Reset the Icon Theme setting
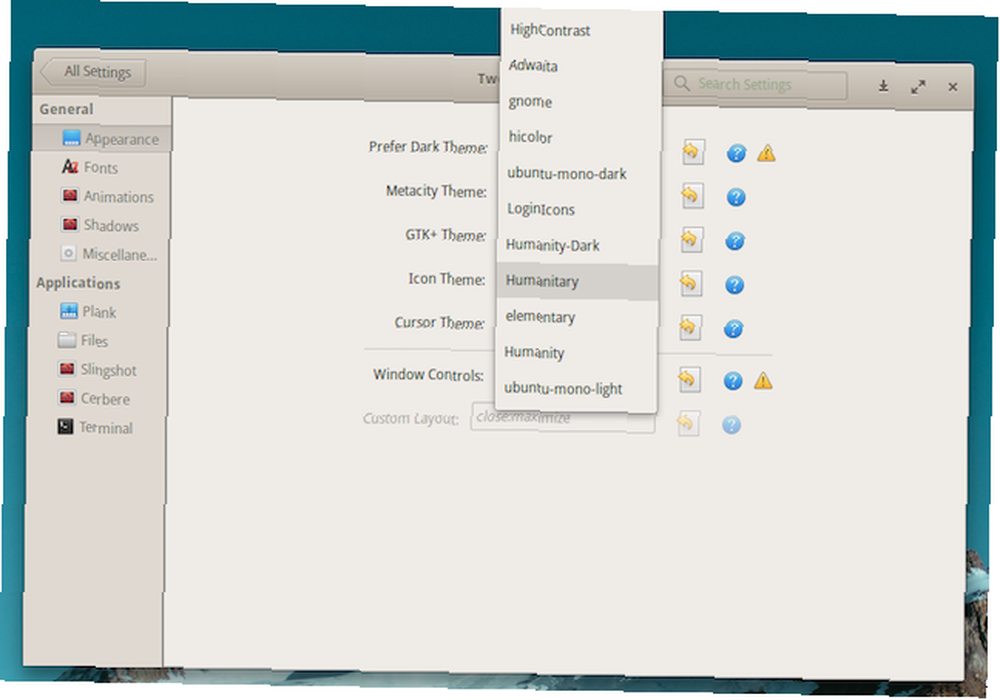The height and width of the screenshot is (700, 1000). [x=690, y=284]
